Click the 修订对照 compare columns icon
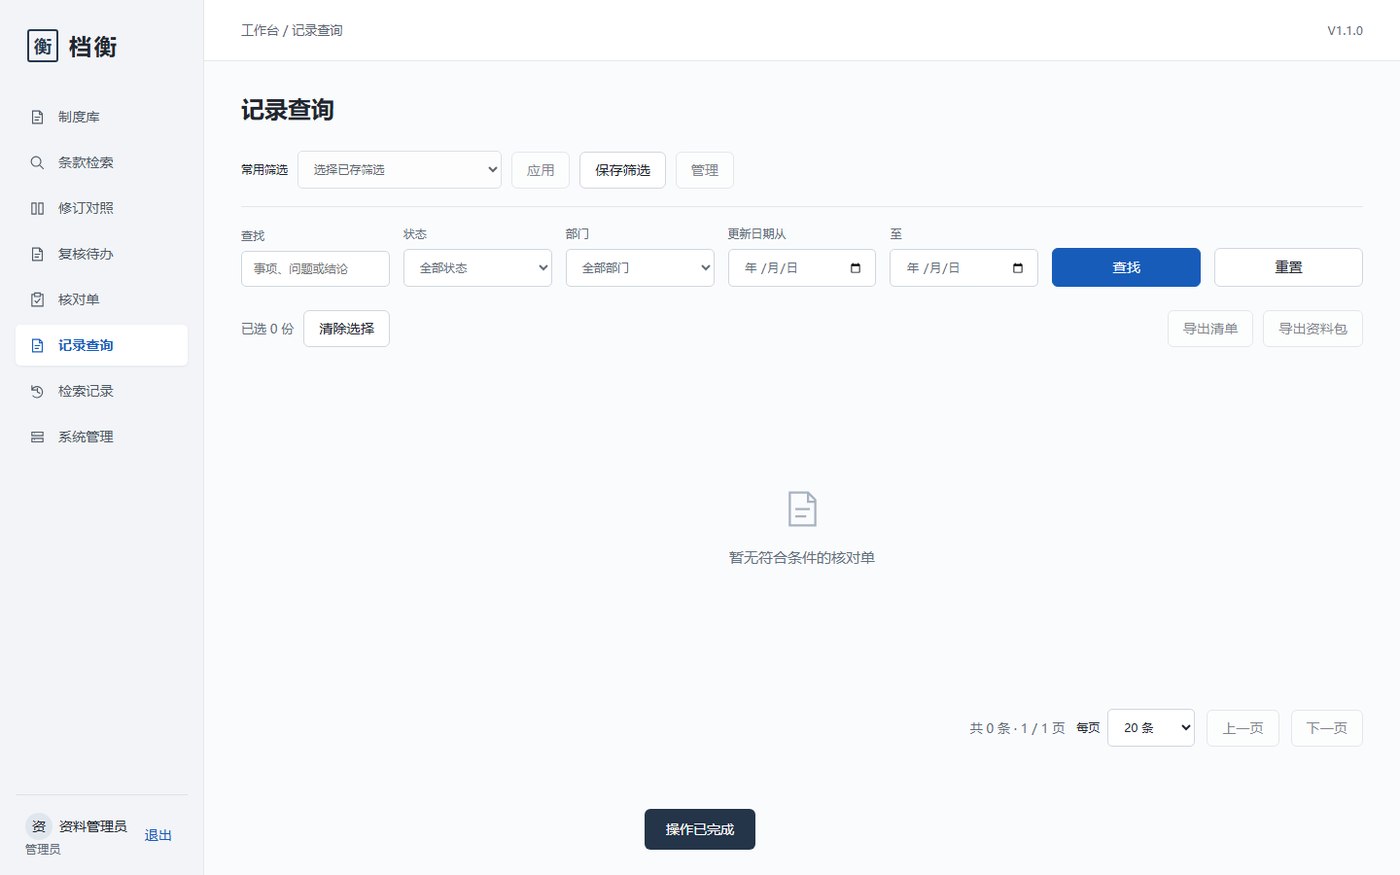1400x875 pixels. pyautogui.click(x=37, y=208)
